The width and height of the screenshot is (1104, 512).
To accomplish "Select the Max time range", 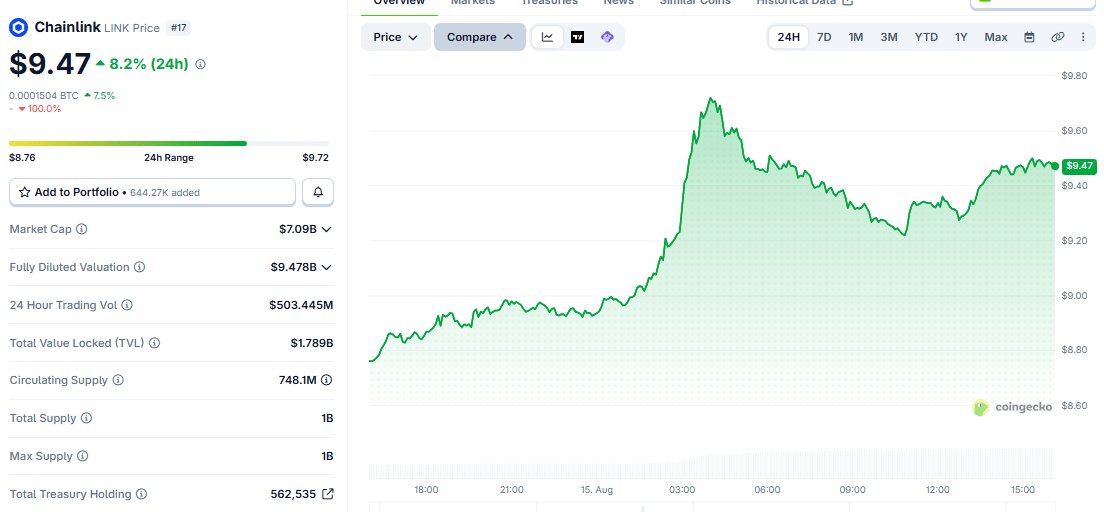I will pyautogui.click(x=996, y=37).
